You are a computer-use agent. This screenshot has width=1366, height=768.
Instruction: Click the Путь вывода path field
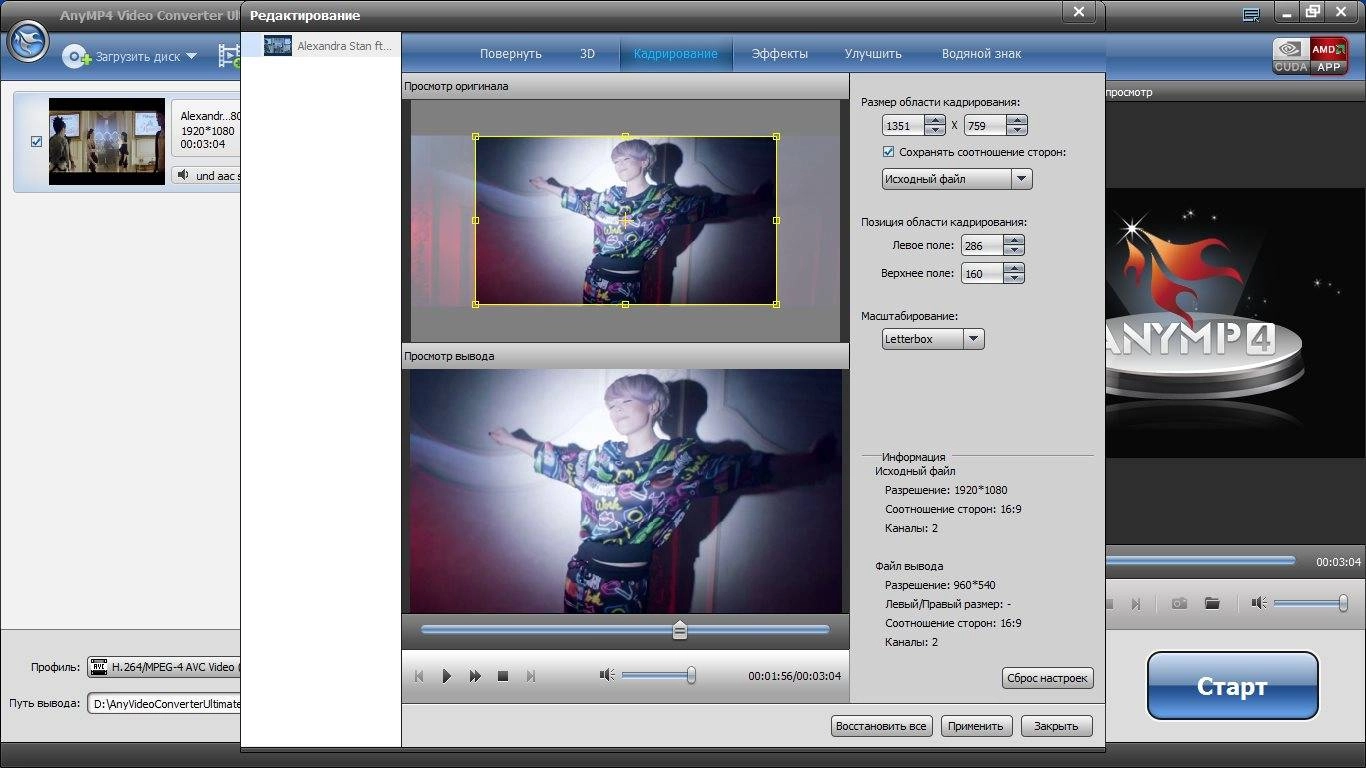[x=164, y=704]
